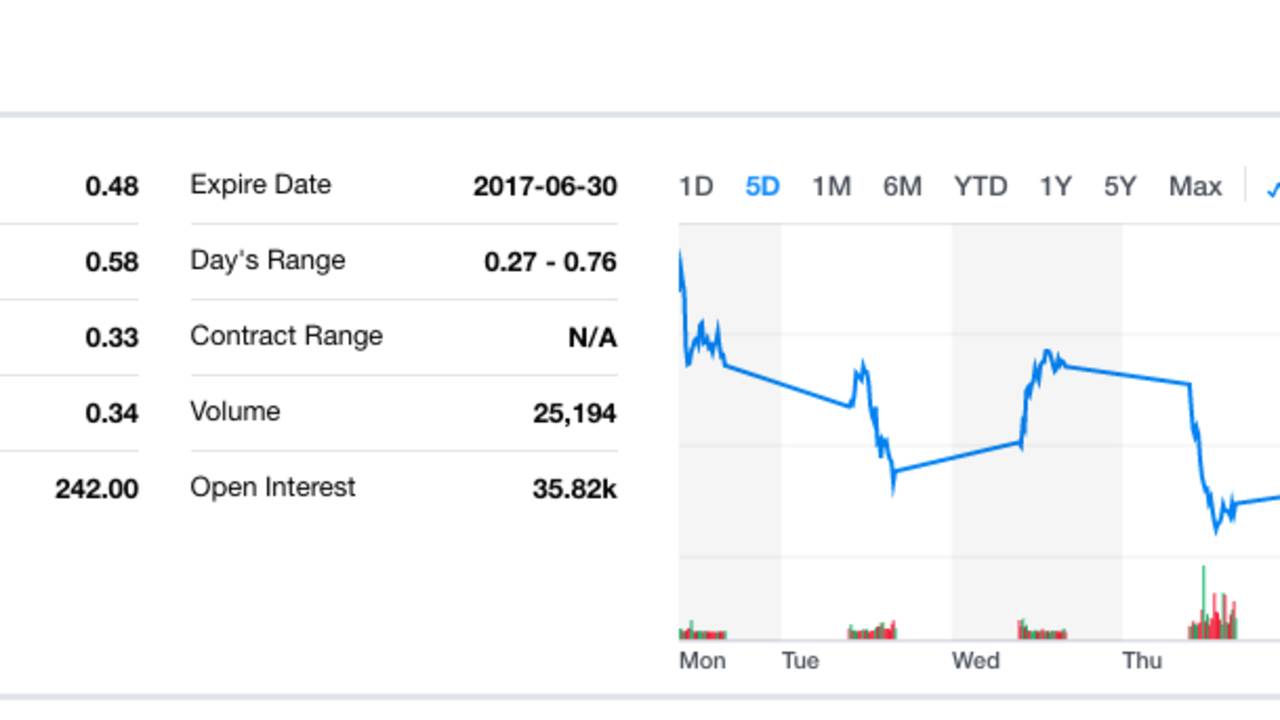The height and width of the screenshot is (720, 1280).
Task: Click the Open Interest value 35.82k
Action: pos(575,489)
